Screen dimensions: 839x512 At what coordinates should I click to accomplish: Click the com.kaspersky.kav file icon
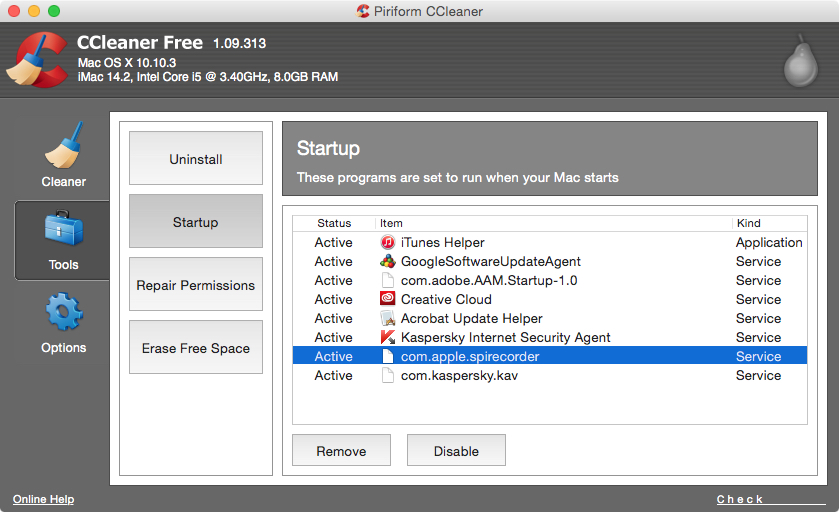click(x=387, y=376)
